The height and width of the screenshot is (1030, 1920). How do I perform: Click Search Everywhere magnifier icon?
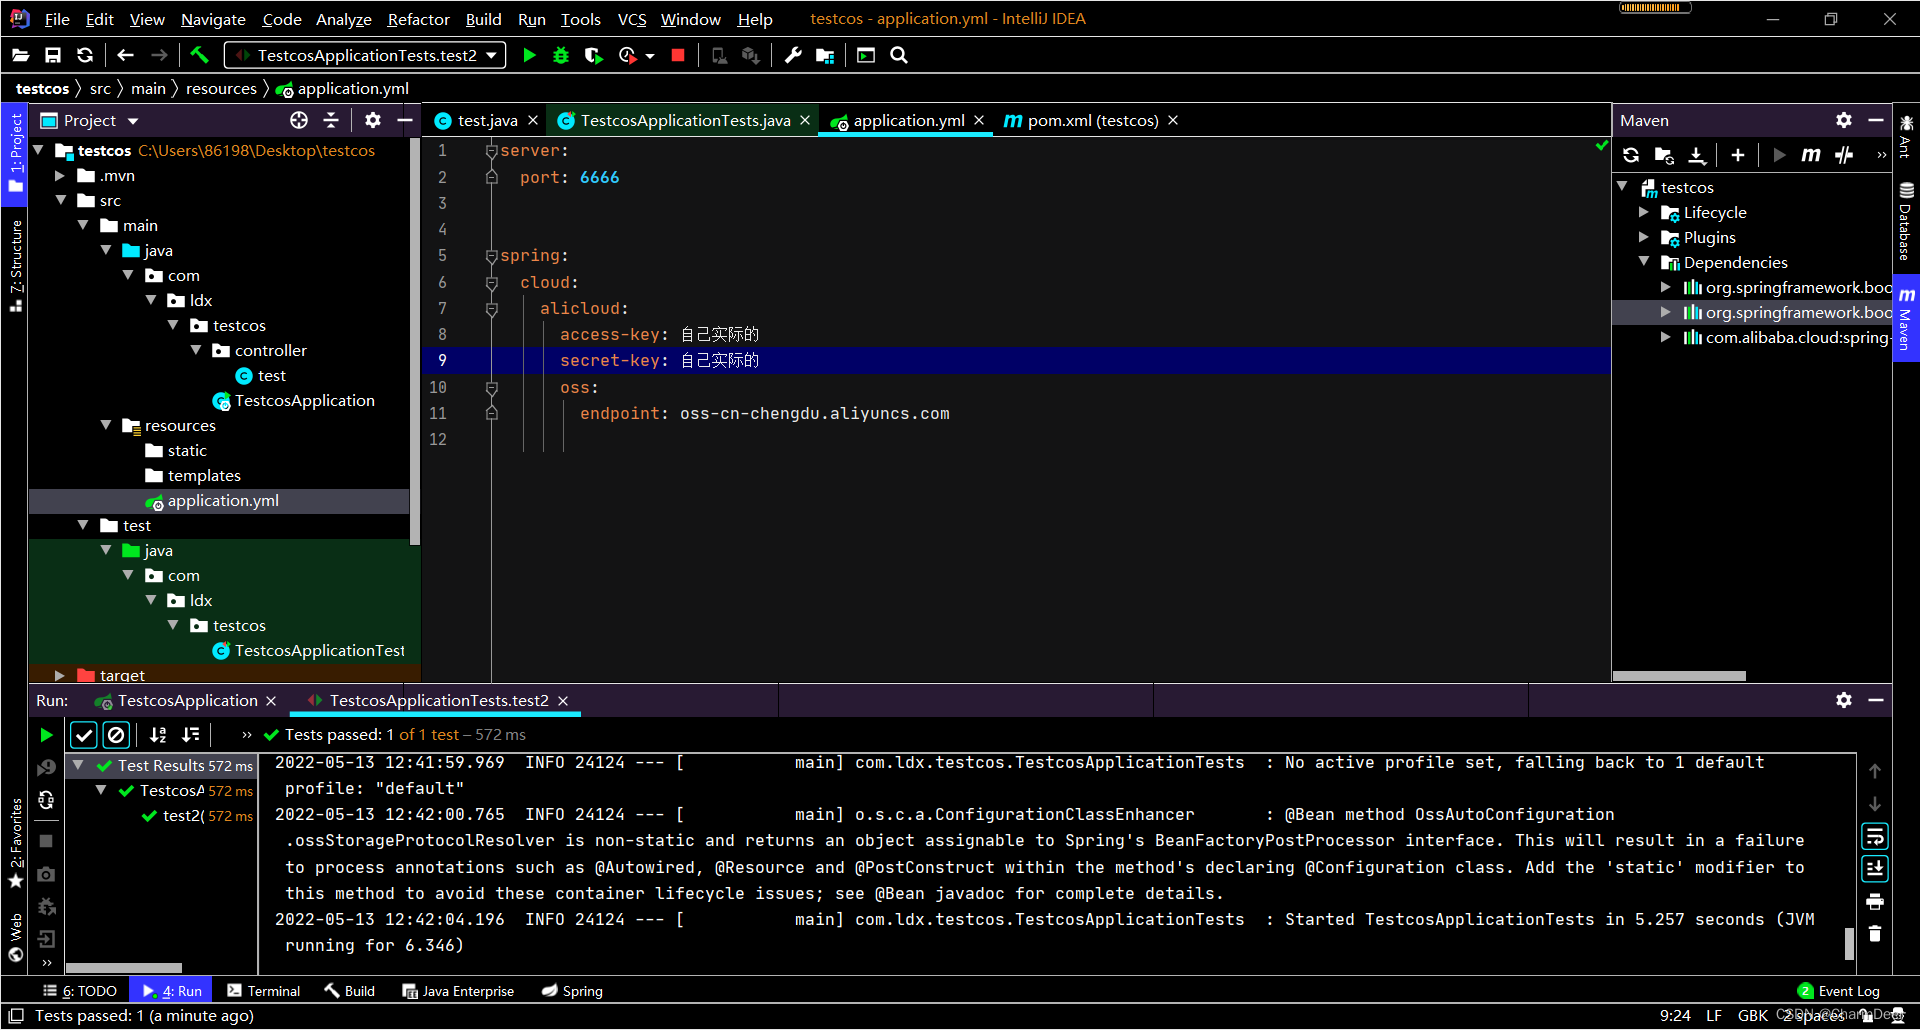tap(899, 55)
